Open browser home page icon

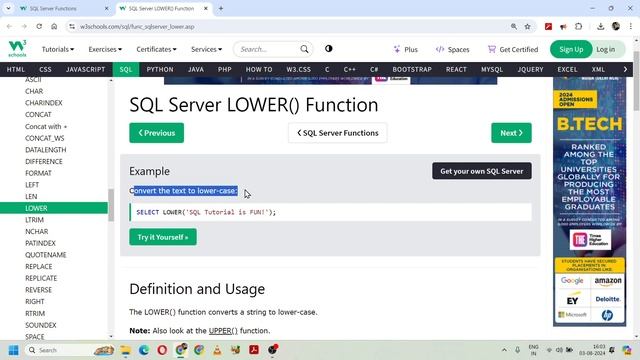click(x=54, y=27)
